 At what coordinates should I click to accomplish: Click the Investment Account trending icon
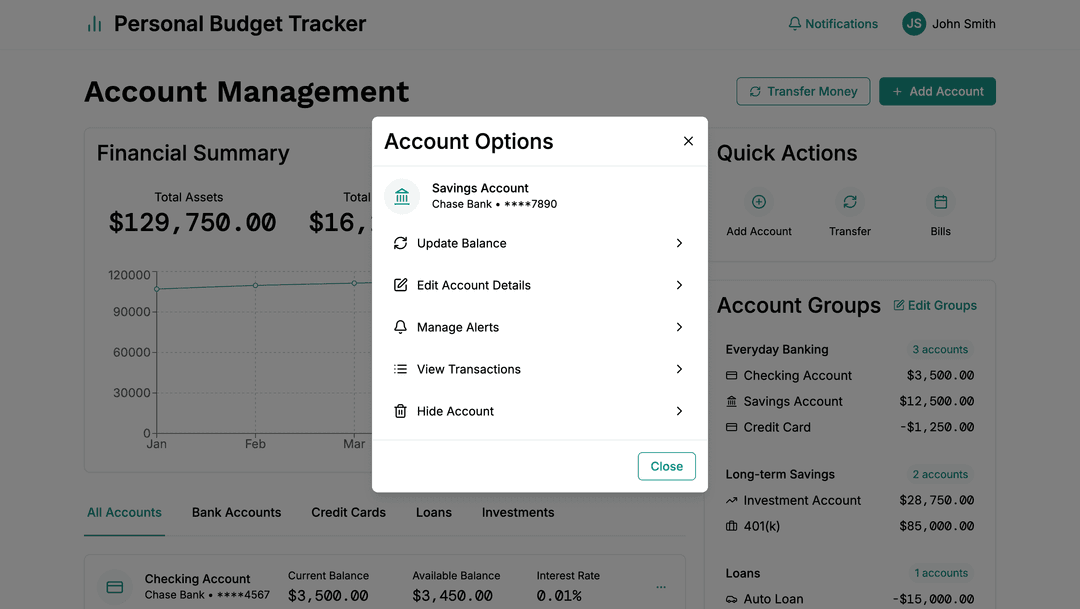coord(731,500)
